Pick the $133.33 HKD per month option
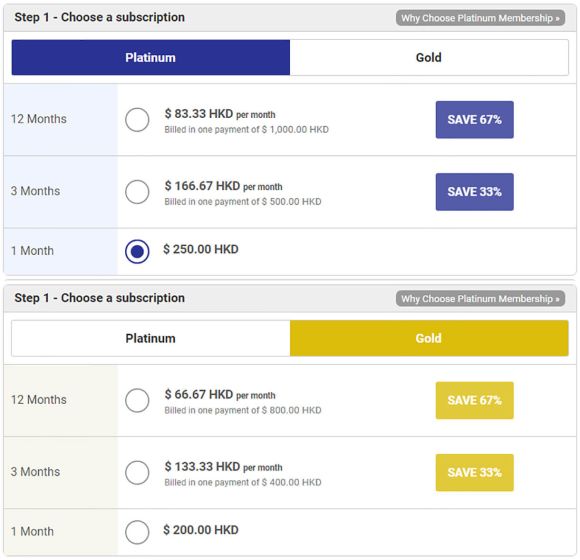Viewport: 580px width, 560px height. coord(137,473)
